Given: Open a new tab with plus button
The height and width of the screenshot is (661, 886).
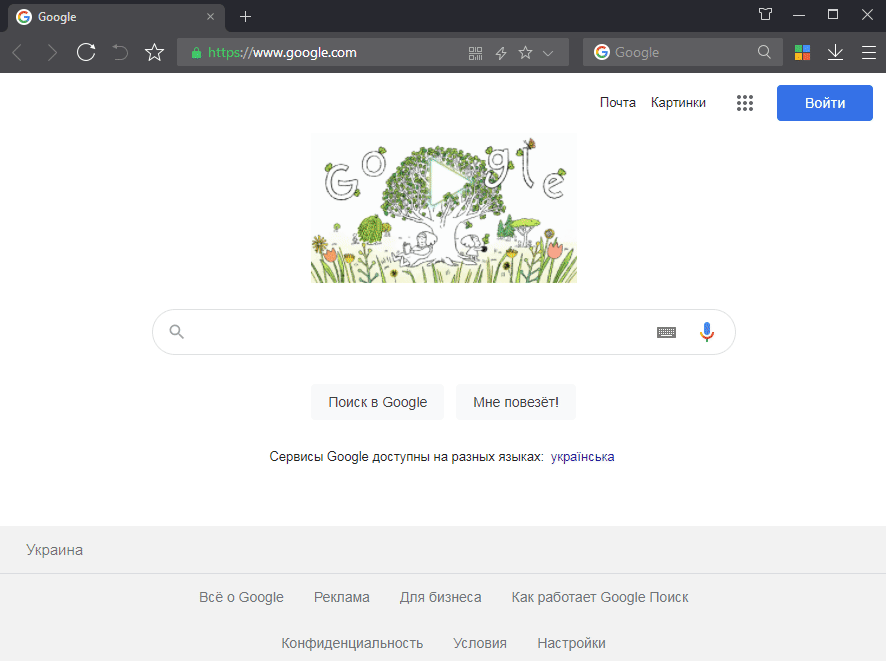Looking at the screenshot, I should pos(245,17).
